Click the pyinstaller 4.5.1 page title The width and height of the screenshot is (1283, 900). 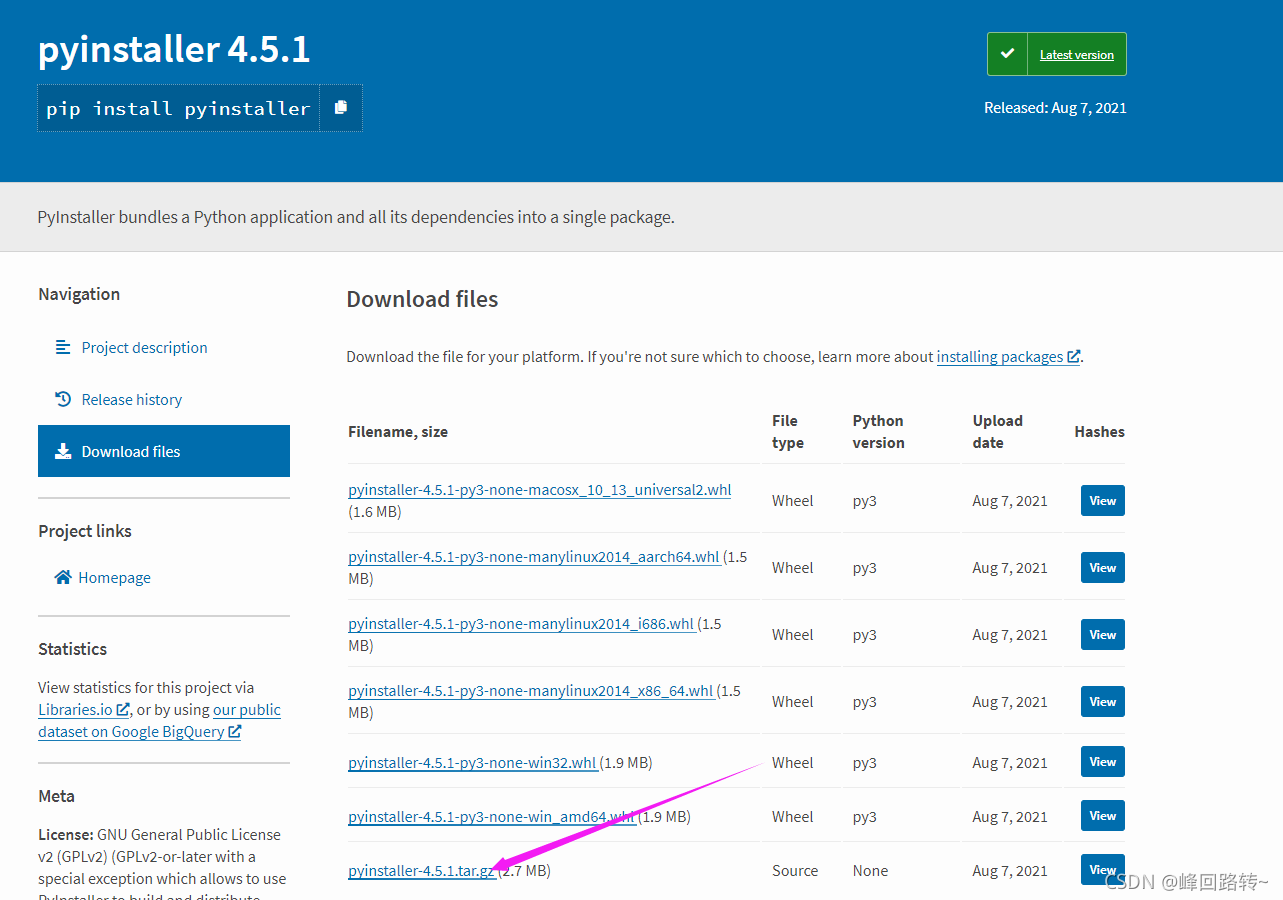pos(174,49)
